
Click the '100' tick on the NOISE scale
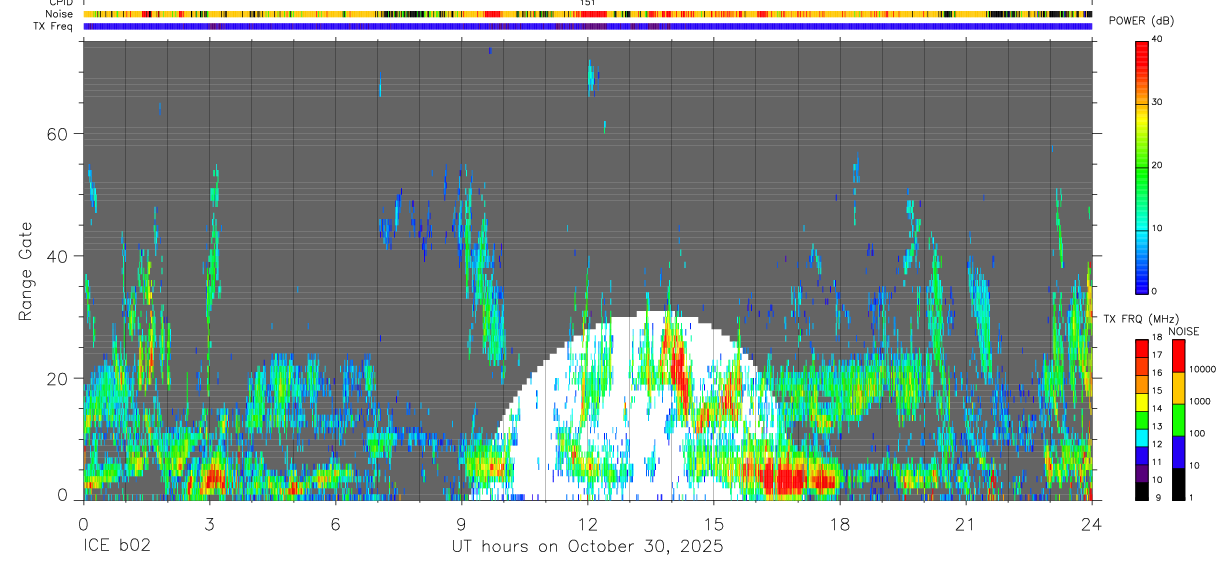1197,433
